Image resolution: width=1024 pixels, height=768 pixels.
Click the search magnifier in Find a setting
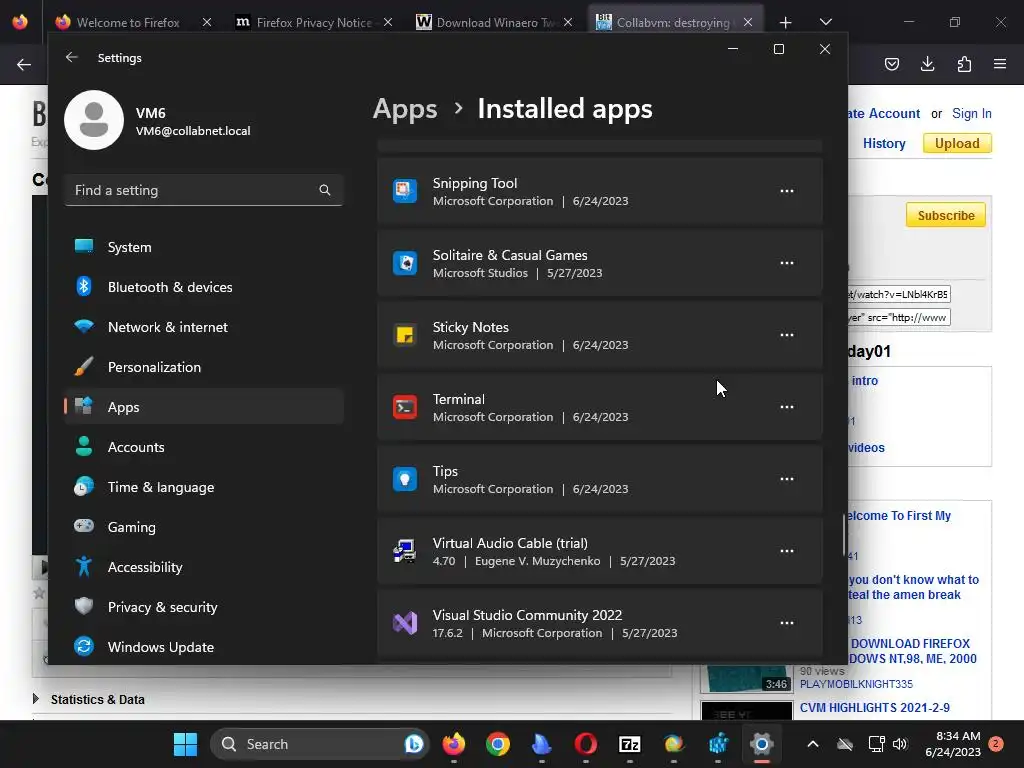tap(325, 190)
